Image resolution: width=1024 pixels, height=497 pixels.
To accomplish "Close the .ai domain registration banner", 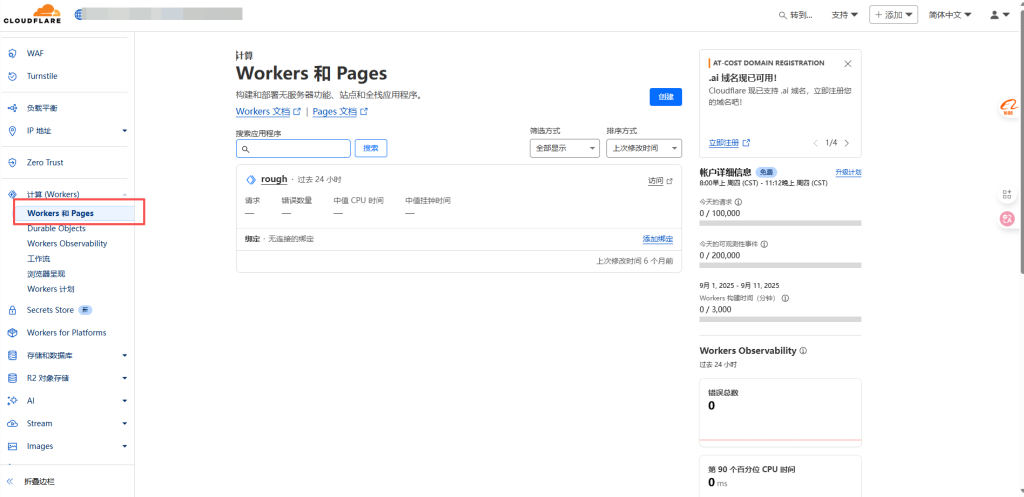I will click(848, 63).
